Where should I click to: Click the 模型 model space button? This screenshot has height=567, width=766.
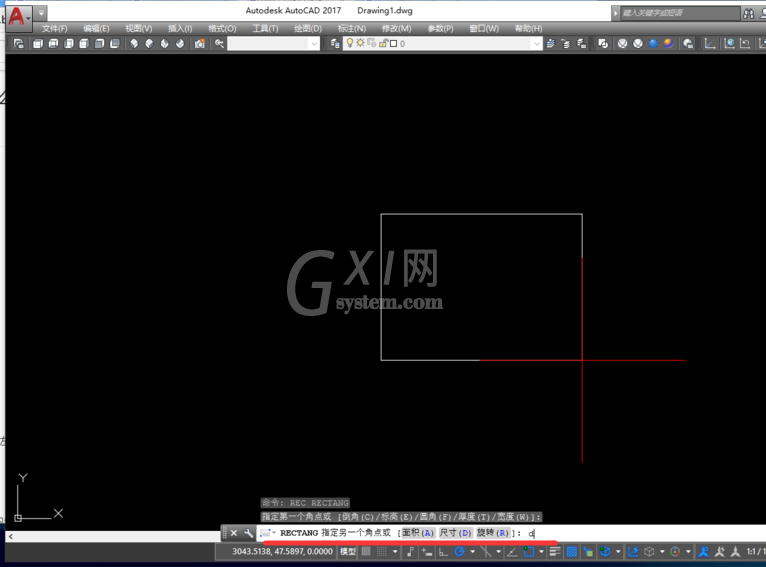(348, 551)
